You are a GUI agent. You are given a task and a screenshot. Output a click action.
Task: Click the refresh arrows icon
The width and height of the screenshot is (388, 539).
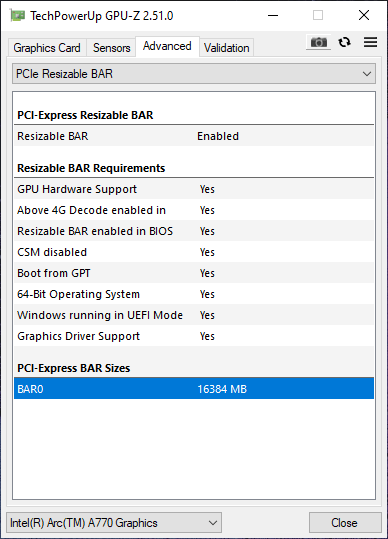(344, 42)
